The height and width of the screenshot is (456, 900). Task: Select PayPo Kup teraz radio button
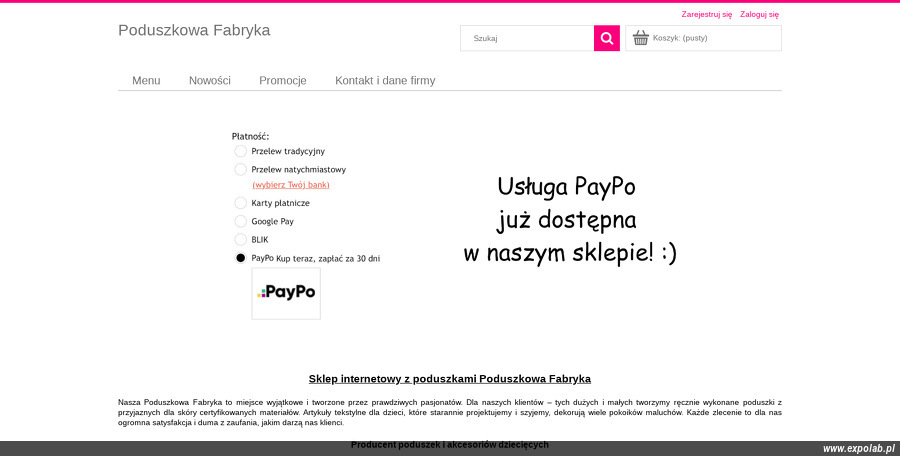tap(240, 258)
